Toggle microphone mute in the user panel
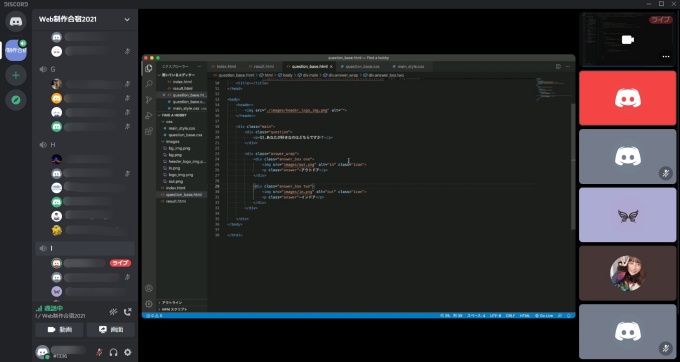Screen dimensions: 680x362 click(99, 352)
